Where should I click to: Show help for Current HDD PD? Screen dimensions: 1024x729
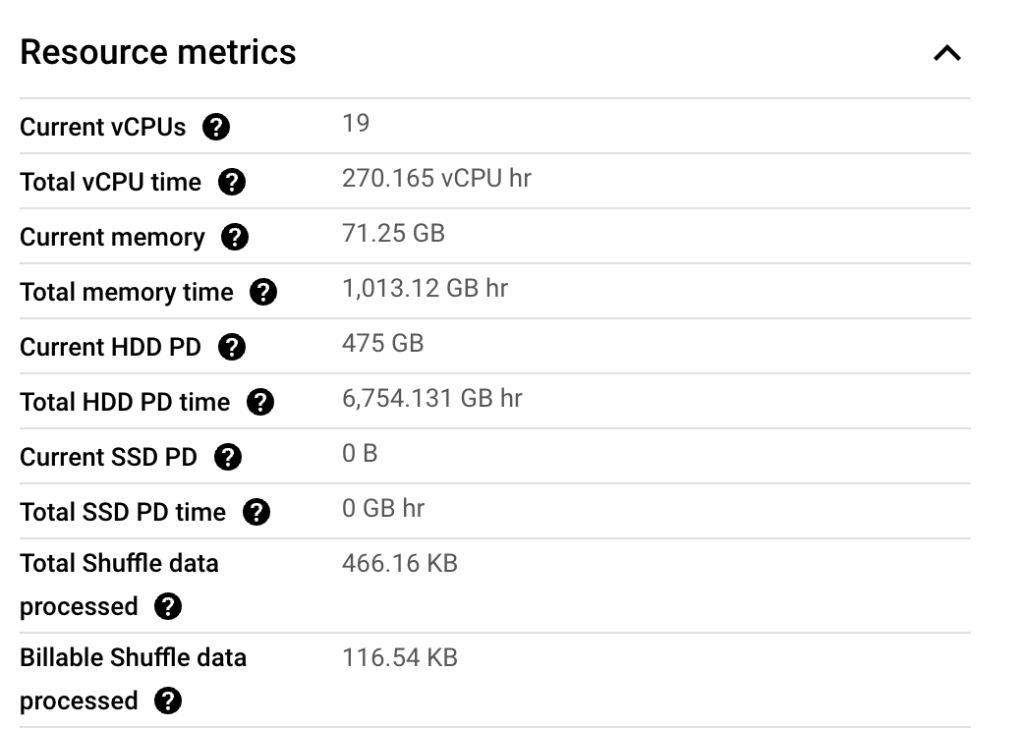click(232, 348)
